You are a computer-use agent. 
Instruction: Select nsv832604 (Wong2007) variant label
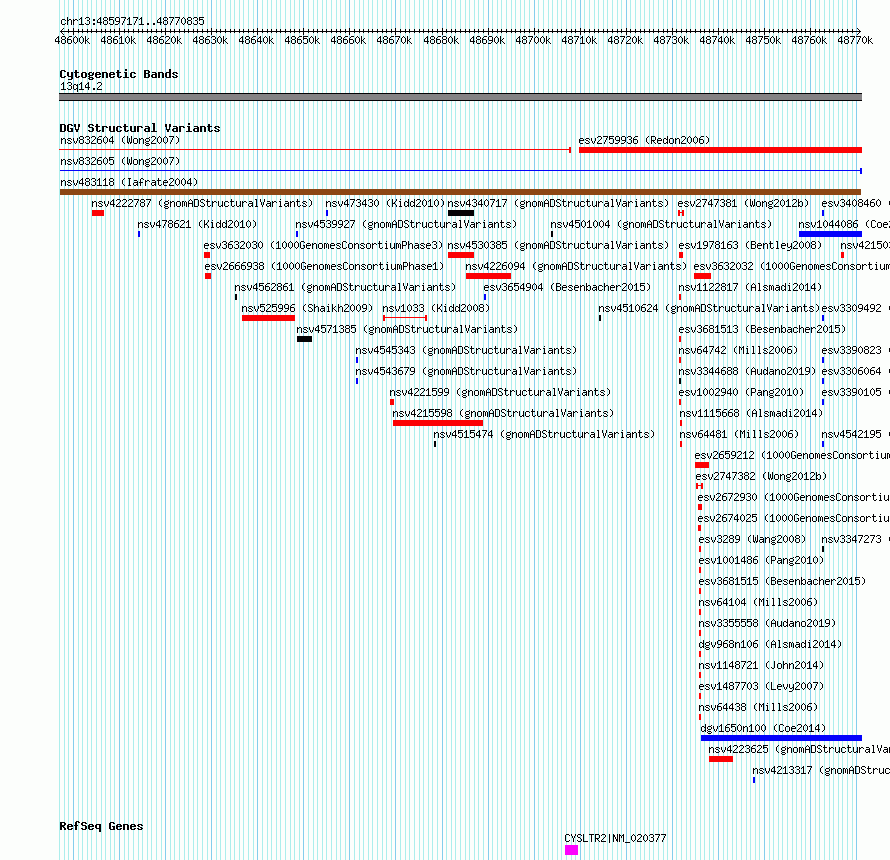point(120,140)
